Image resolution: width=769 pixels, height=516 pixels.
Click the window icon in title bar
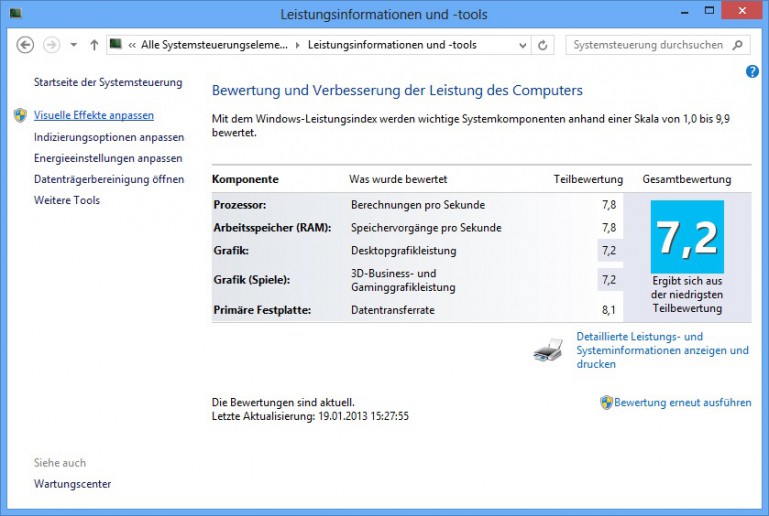point(16,13)
